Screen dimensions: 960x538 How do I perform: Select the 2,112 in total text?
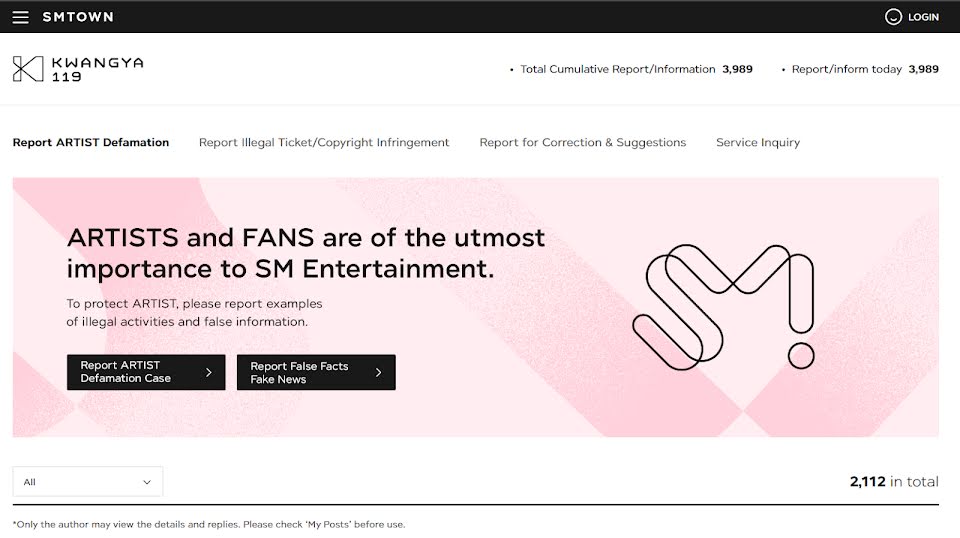894,482
